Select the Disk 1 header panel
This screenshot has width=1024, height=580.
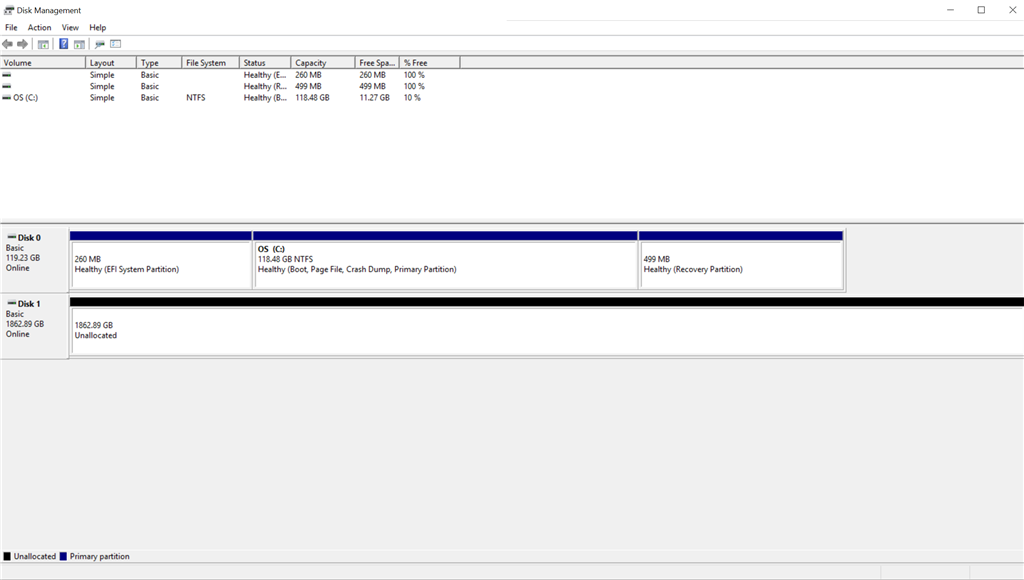[34, 325]
